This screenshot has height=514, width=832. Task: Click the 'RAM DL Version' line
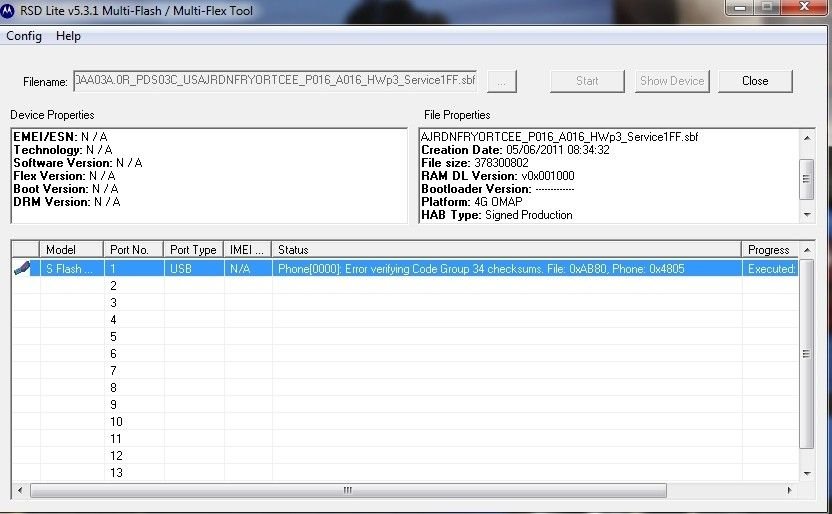(498, 176)
